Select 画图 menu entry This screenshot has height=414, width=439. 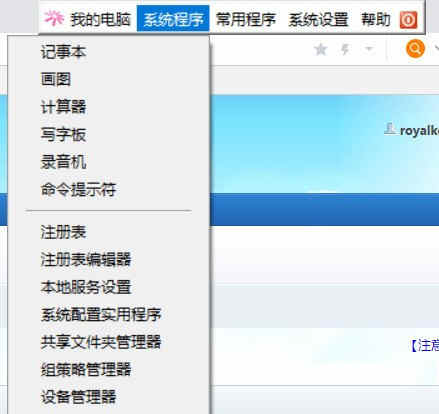(56, 79)
